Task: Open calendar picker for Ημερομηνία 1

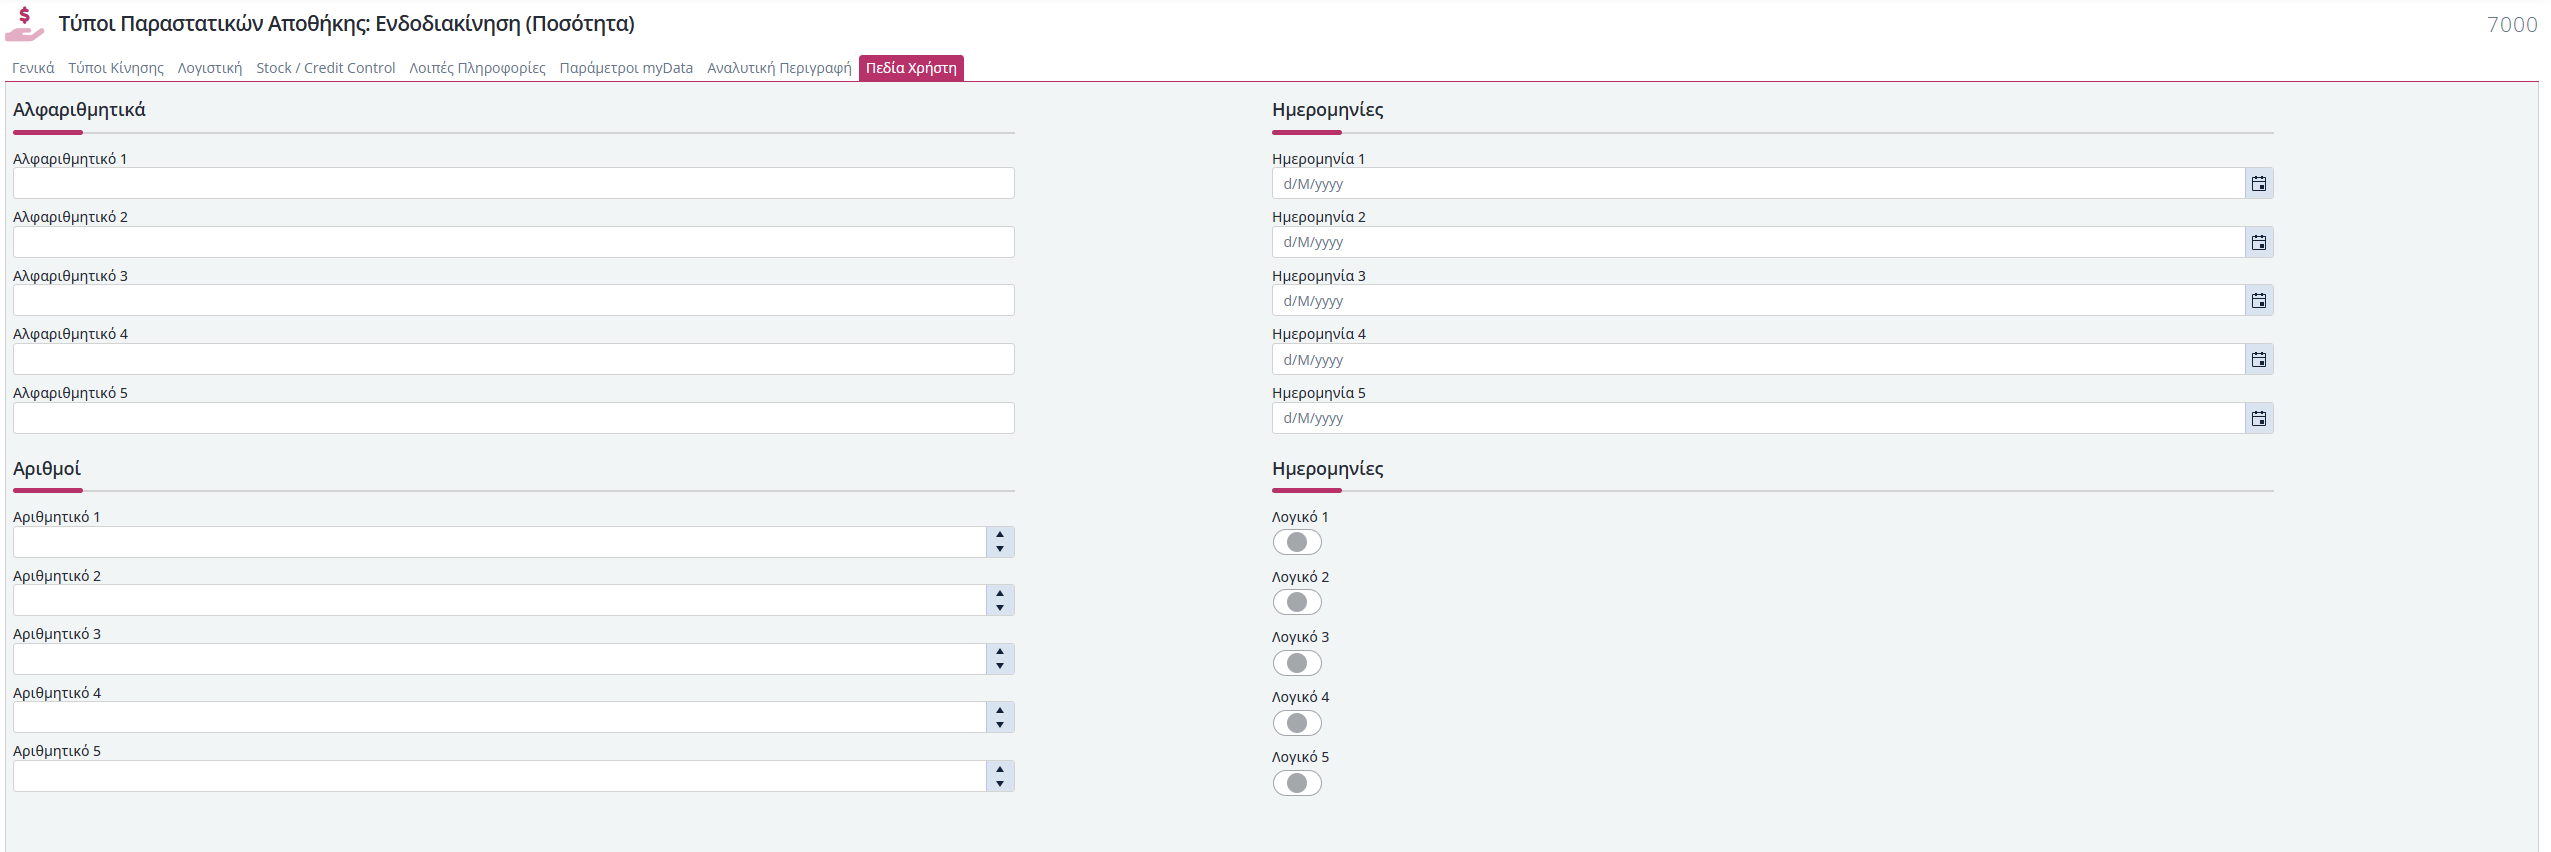Action: tap(2258, 183)
